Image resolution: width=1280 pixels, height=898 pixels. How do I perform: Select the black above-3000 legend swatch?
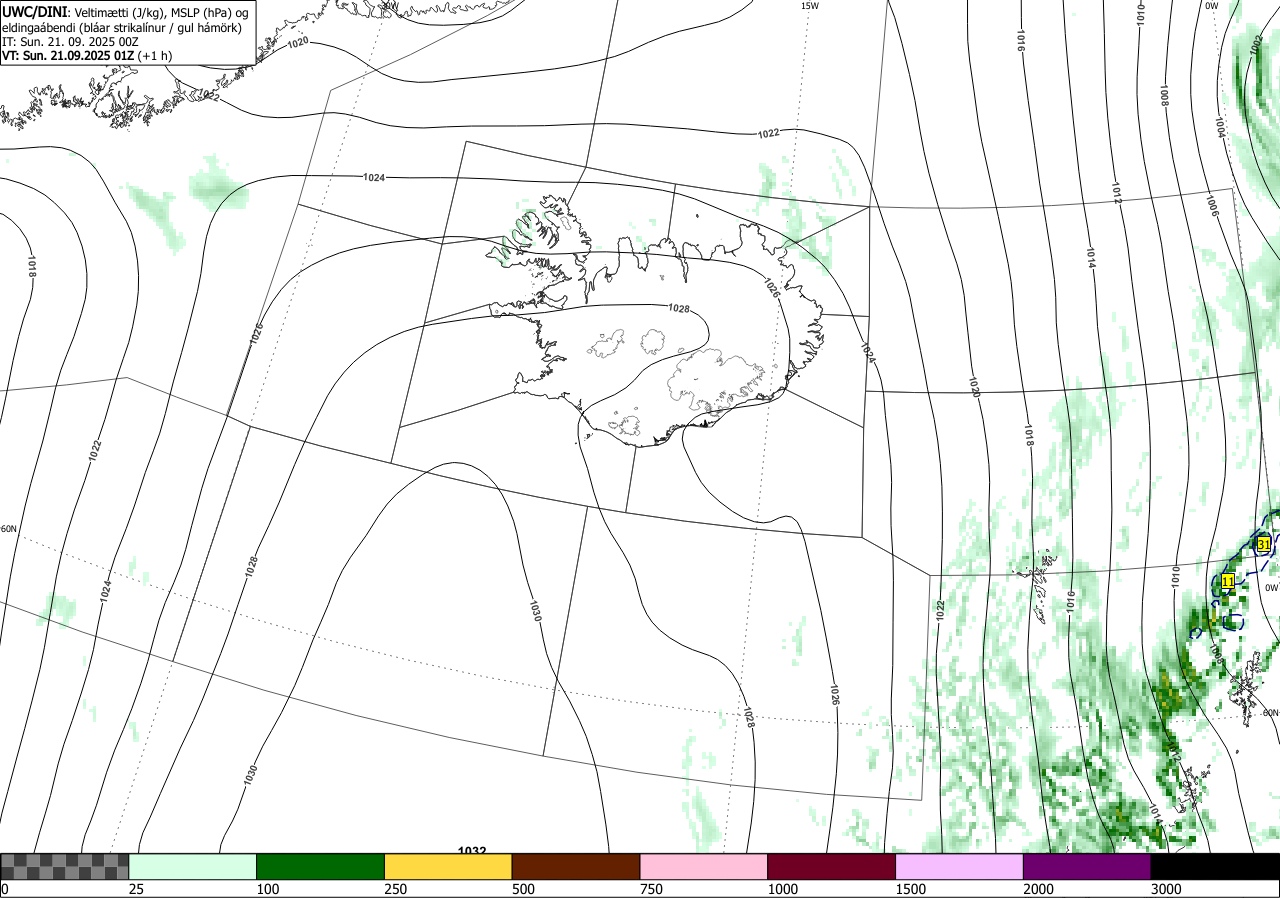click(x=1215, y=866)
